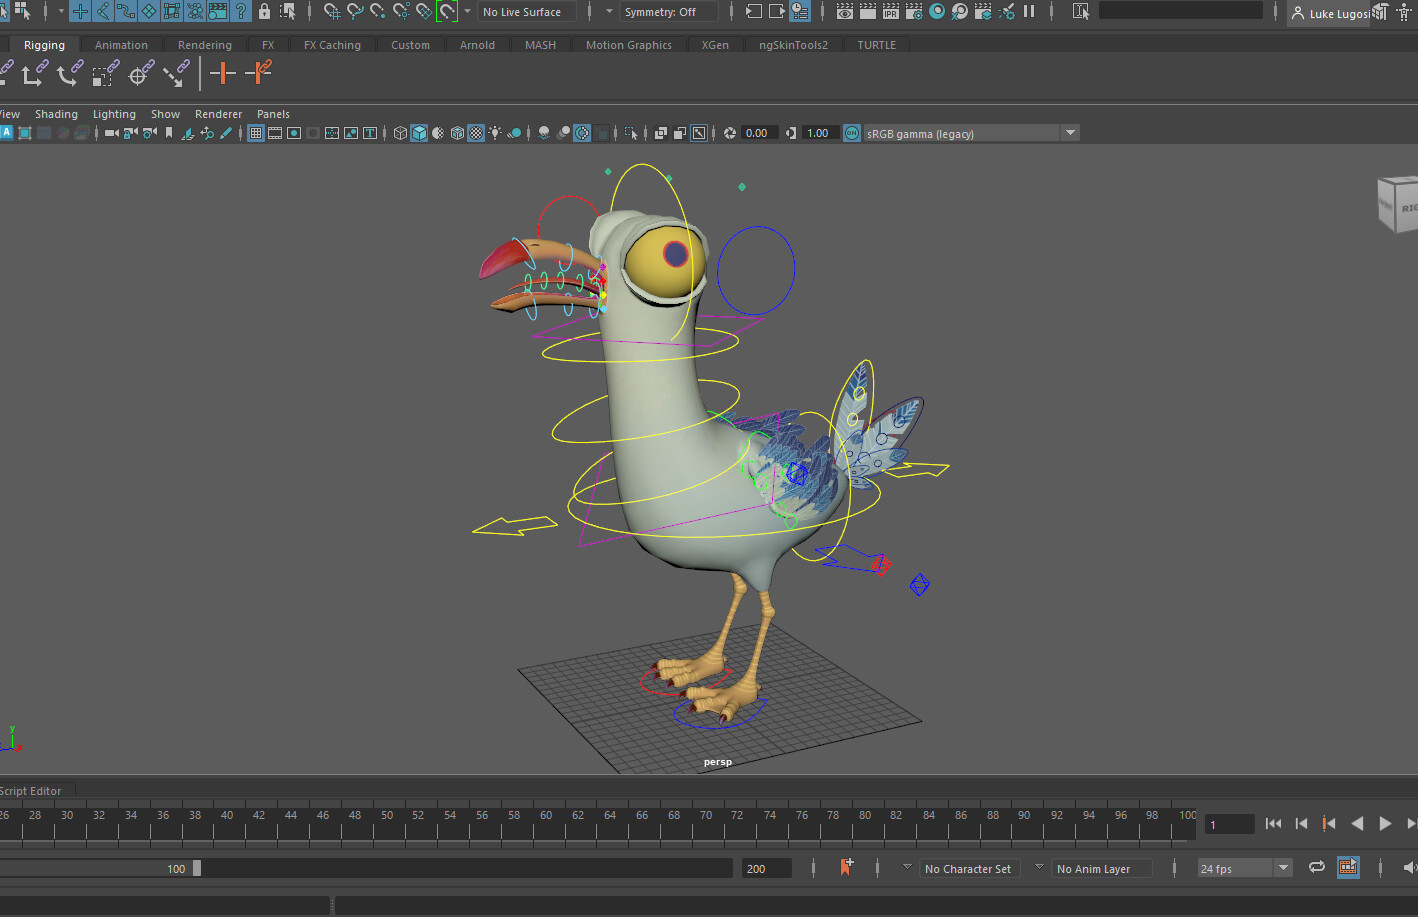Start an IPR render
This screenshot has width=1418, height=917.
point(890,11)
